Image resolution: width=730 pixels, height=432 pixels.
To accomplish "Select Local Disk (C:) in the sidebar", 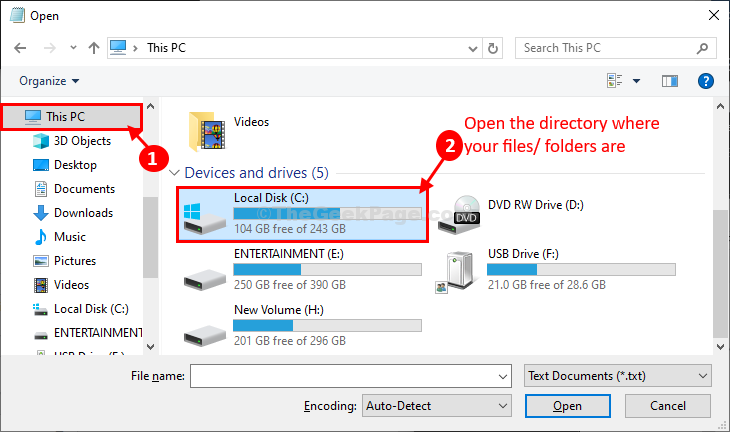I will pos(91,309).
